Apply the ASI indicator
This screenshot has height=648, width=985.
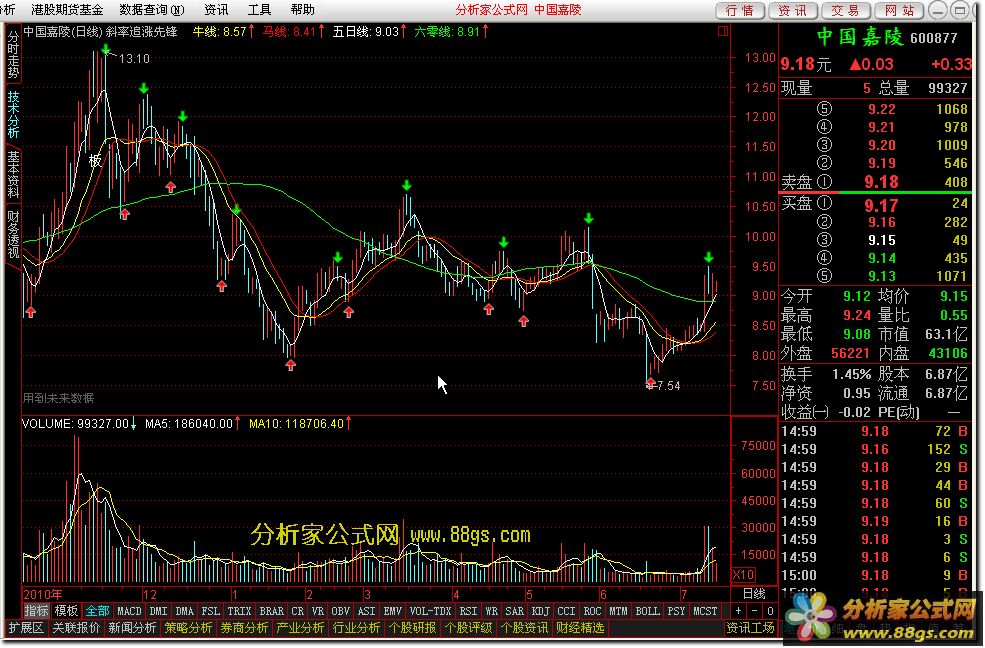click(366, 611)
